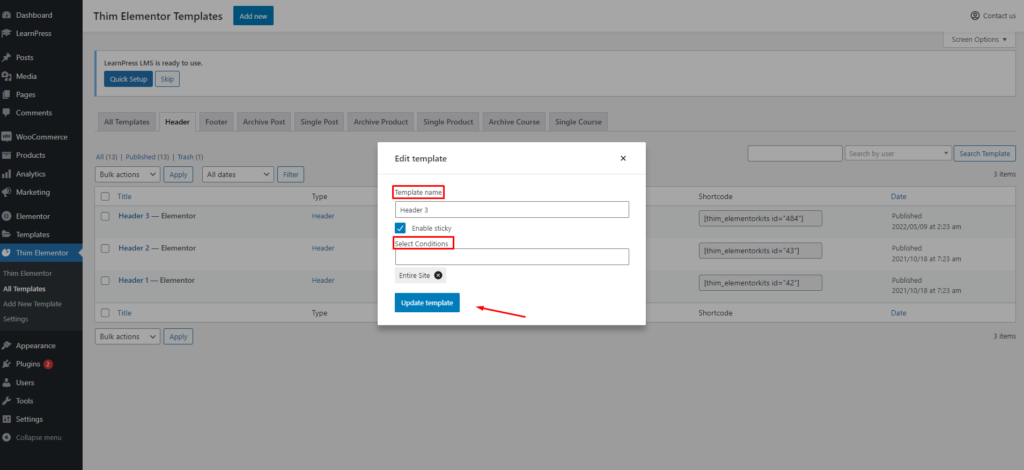Check the Header 2 row checkbox
Image resolution: width=1024 pixels, height=470 pixels.
coord(105,249)
